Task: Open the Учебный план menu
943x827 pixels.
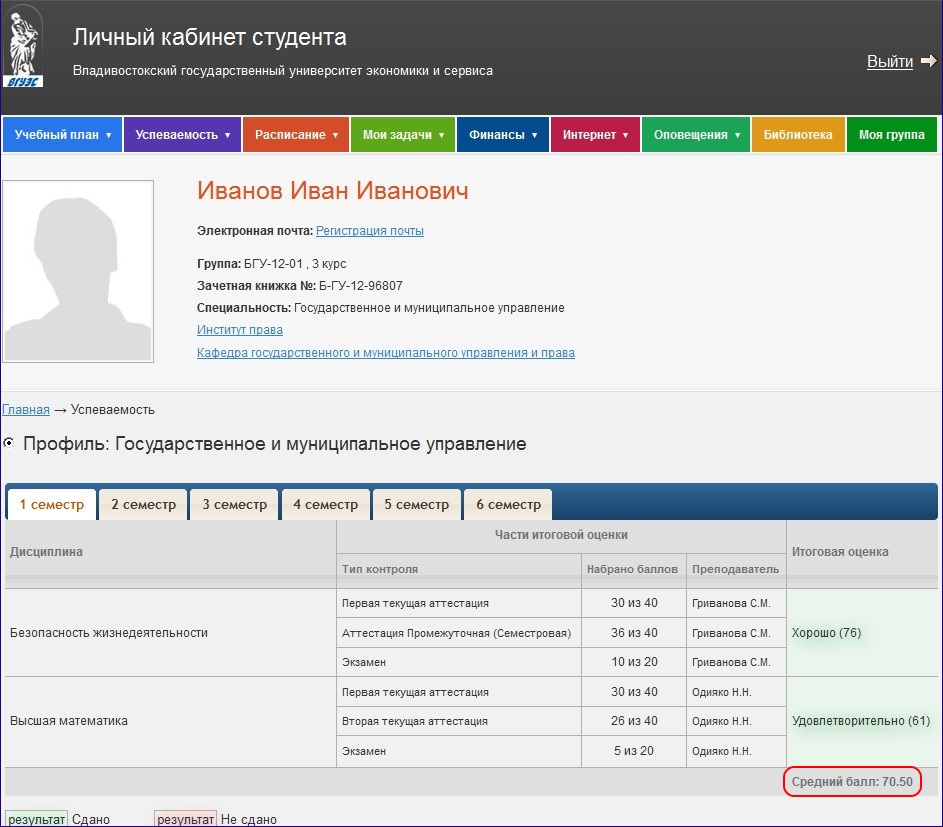Action: (x=62, y=134)
